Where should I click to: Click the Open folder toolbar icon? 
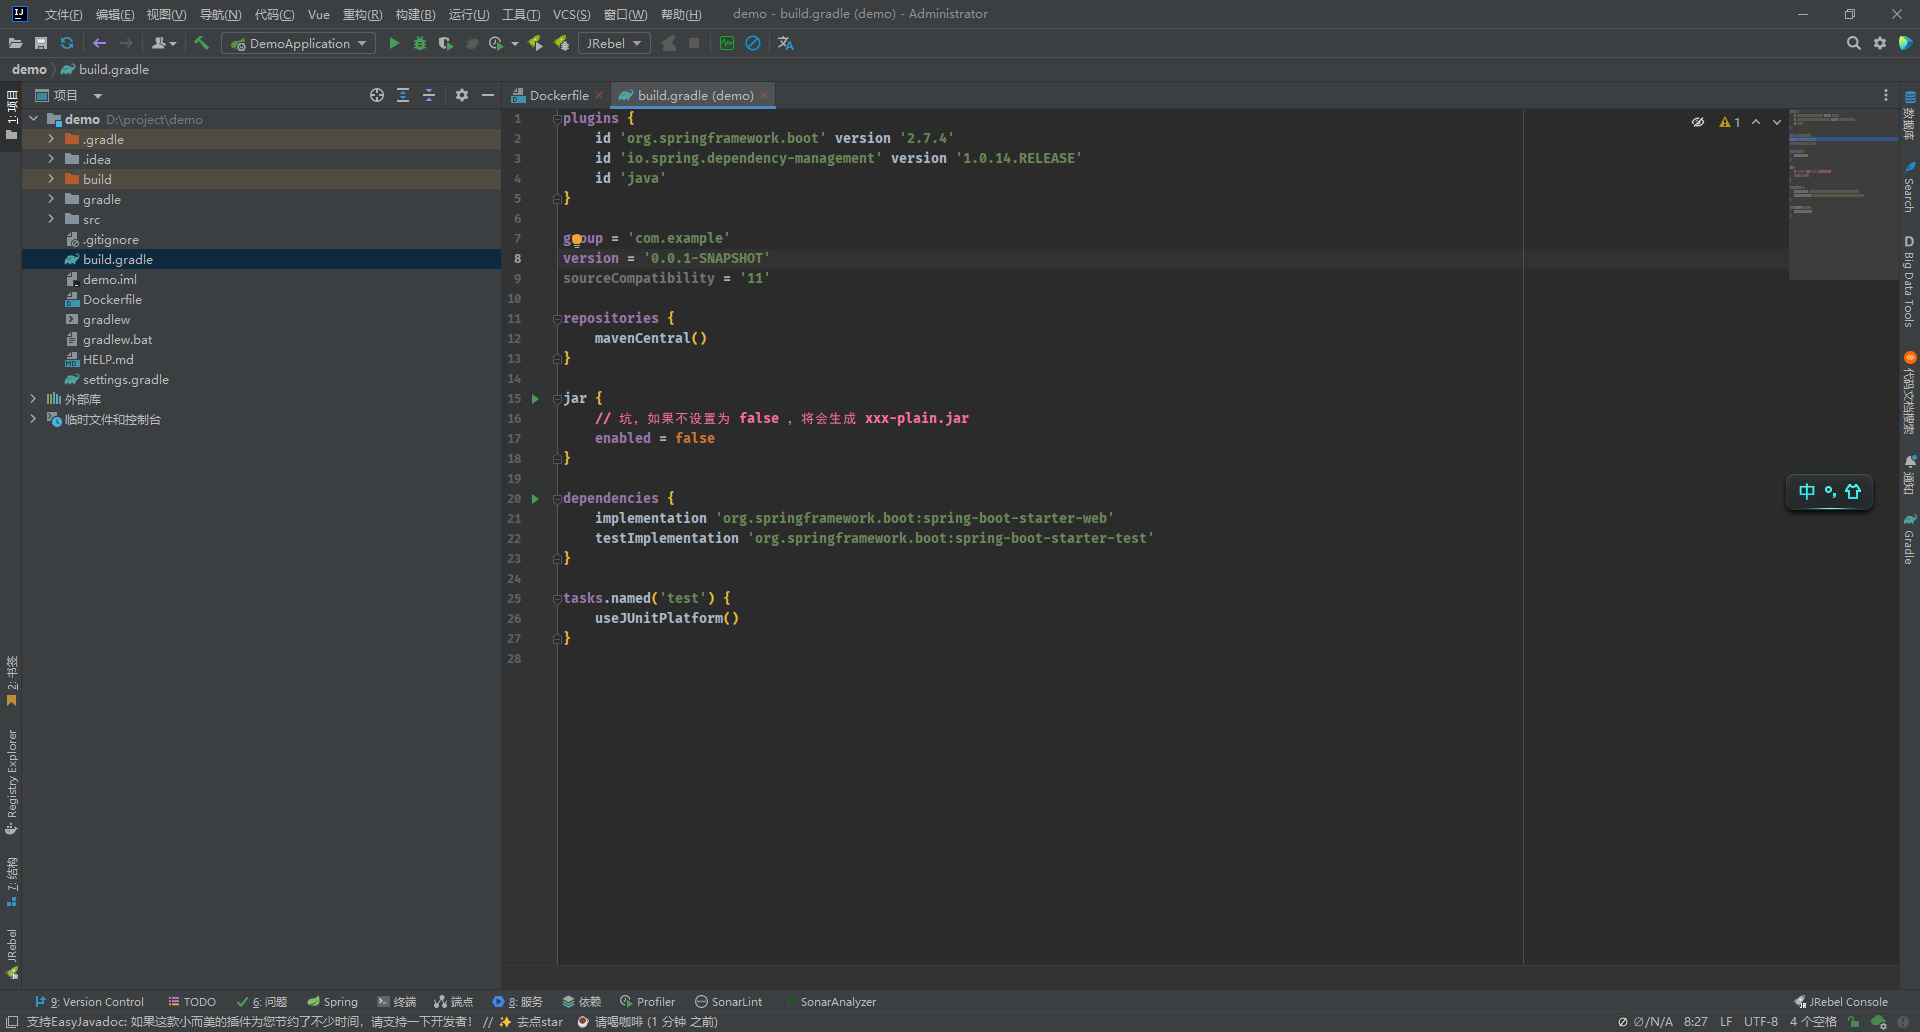[x=15, y=43]
